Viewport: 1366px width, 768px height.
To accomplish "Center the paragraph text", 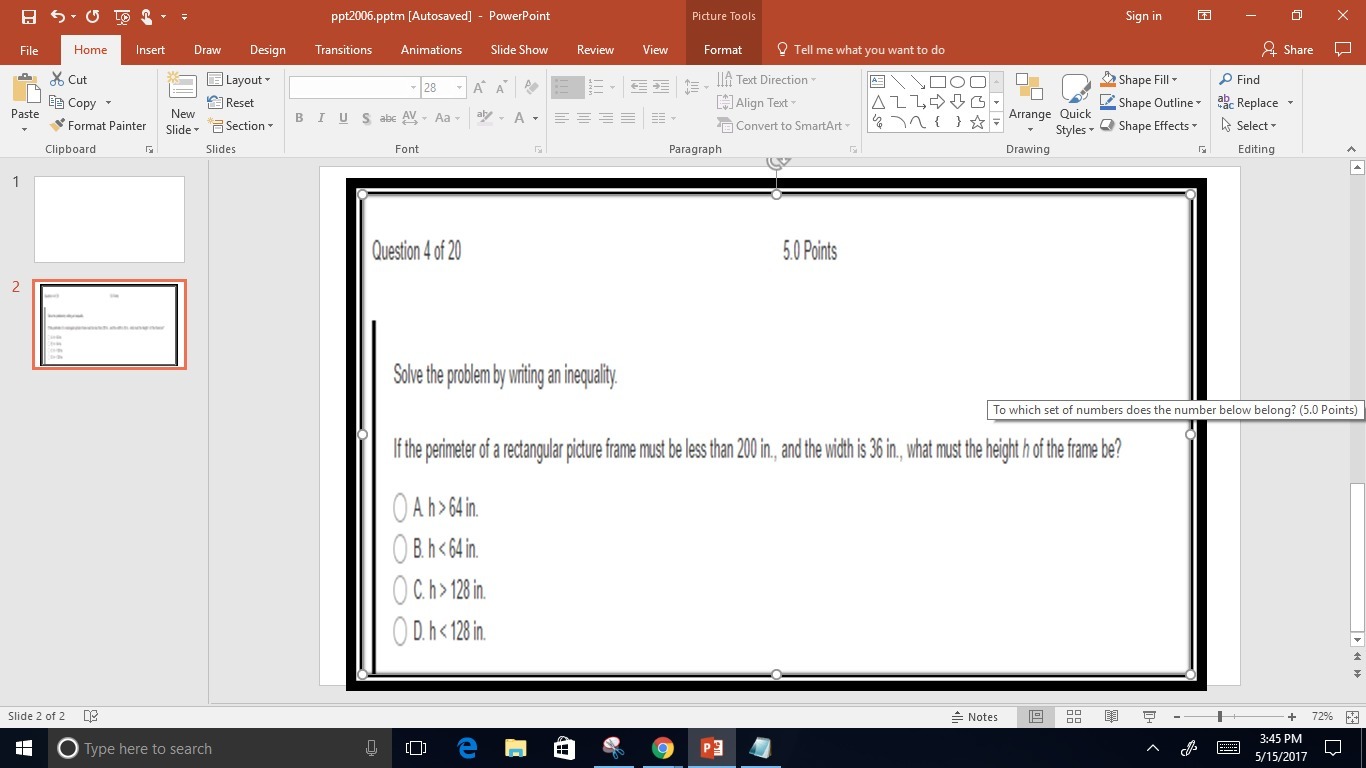I will click(x=584, y=118).
